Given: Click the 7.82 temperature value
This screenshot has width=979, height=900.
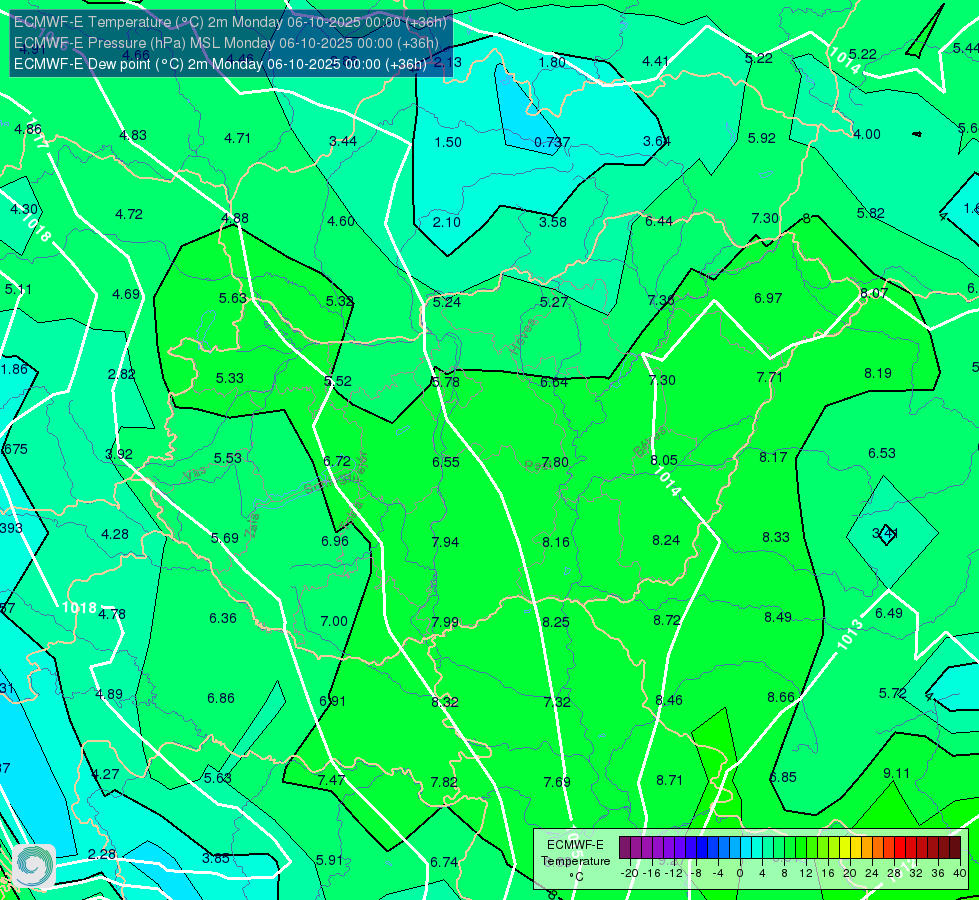Looking at the screenshot, I should pos(444,782).
